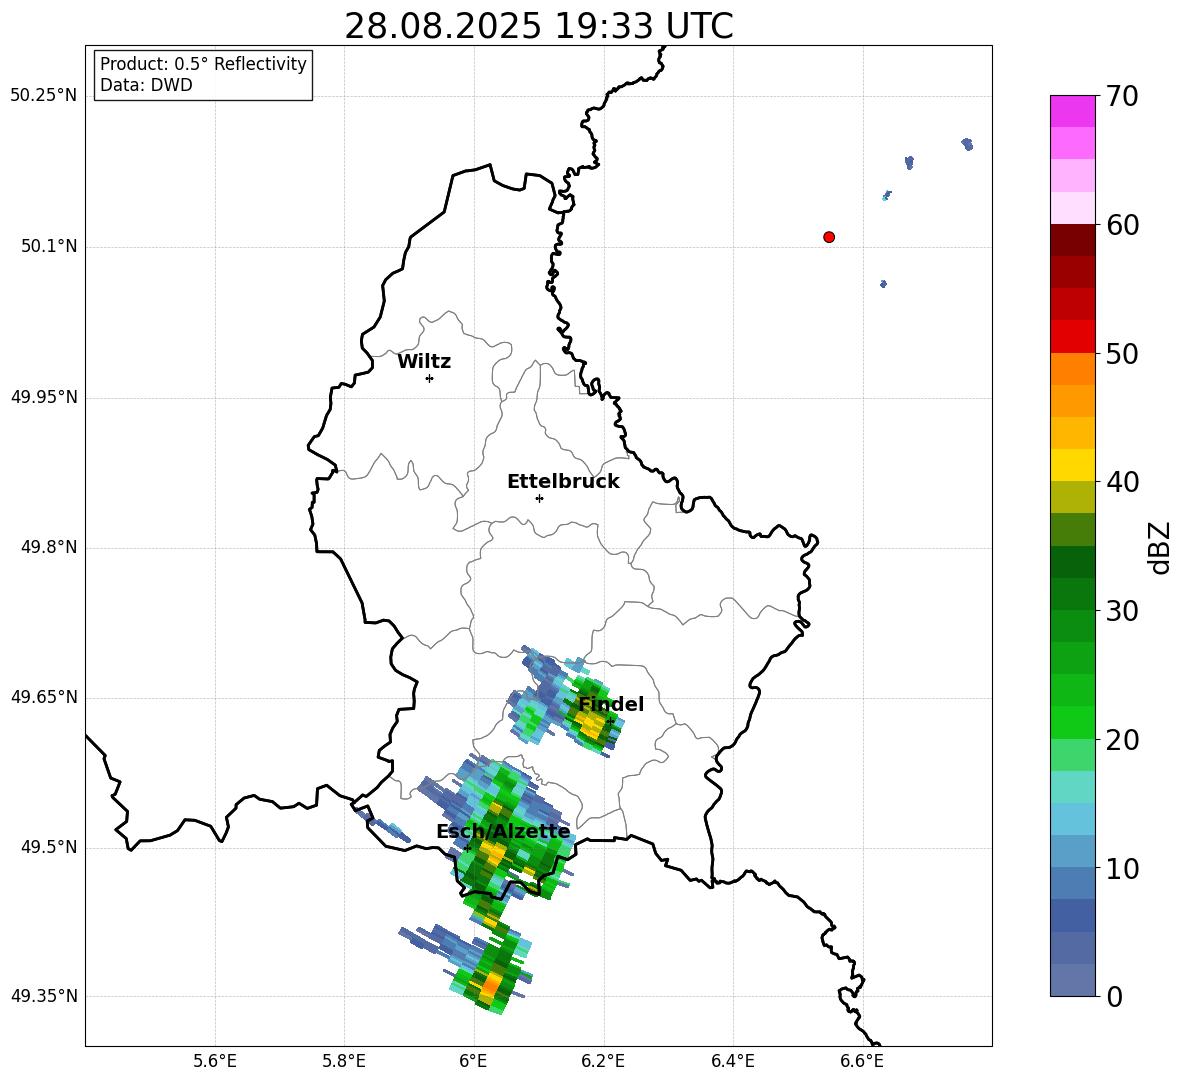
Task: Click the Esch/Alzette city label
Action: (x=503, y=831)
